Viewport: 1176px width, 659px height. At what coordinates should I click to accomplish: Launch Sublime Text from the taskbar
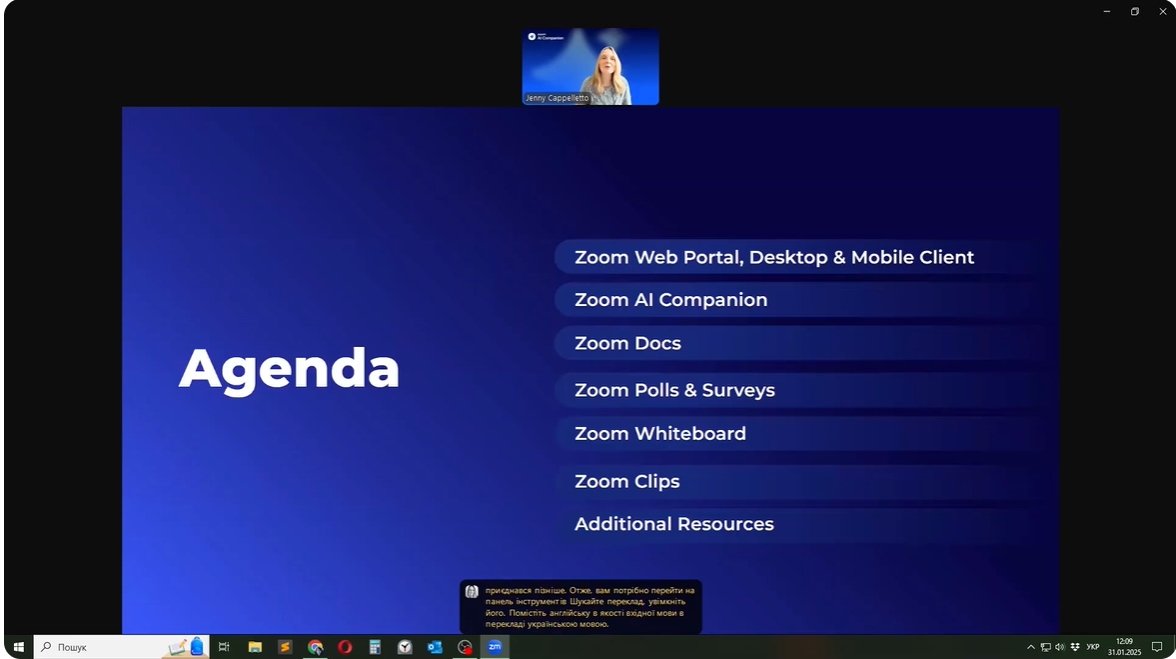click(x=285, y=647)
